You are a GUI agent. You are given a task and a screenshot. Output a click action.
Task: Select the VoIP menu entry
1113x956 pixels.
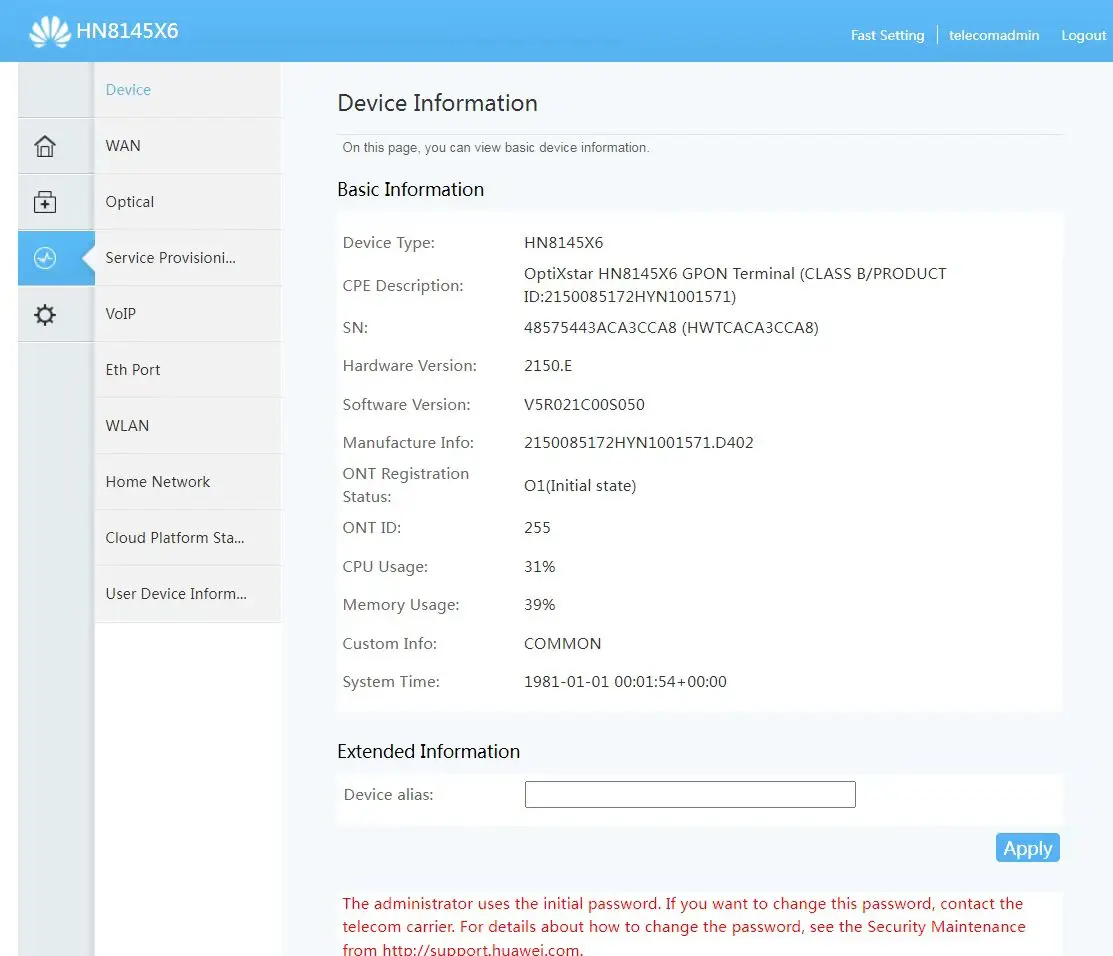[x=120, y=314]
